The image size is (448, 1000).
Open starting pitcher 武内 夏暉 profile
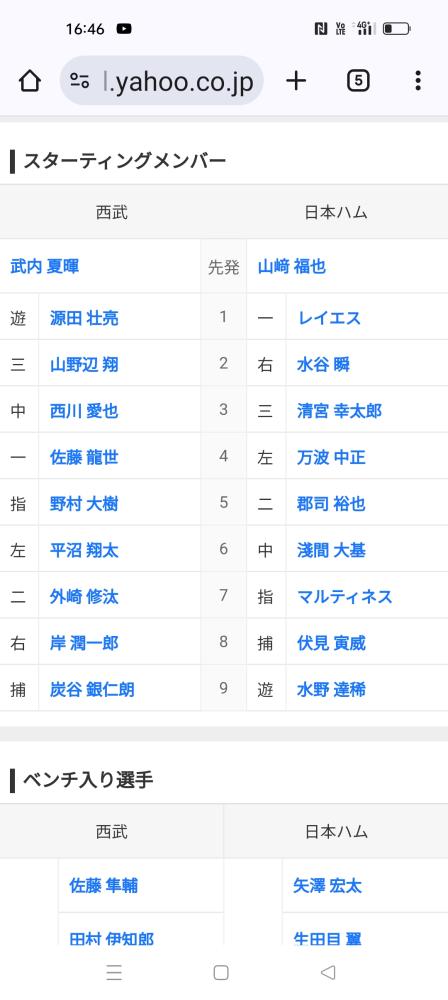45,266
